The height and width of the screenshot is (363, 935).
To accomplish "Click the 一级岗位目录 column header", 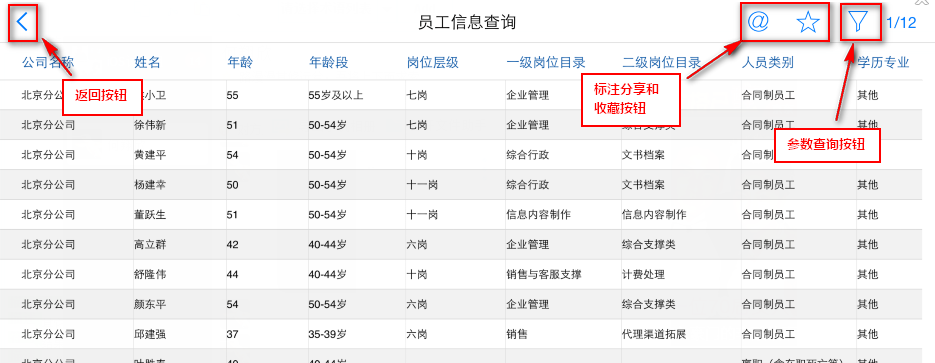I will pyautogui.click(x=546, y=62).
